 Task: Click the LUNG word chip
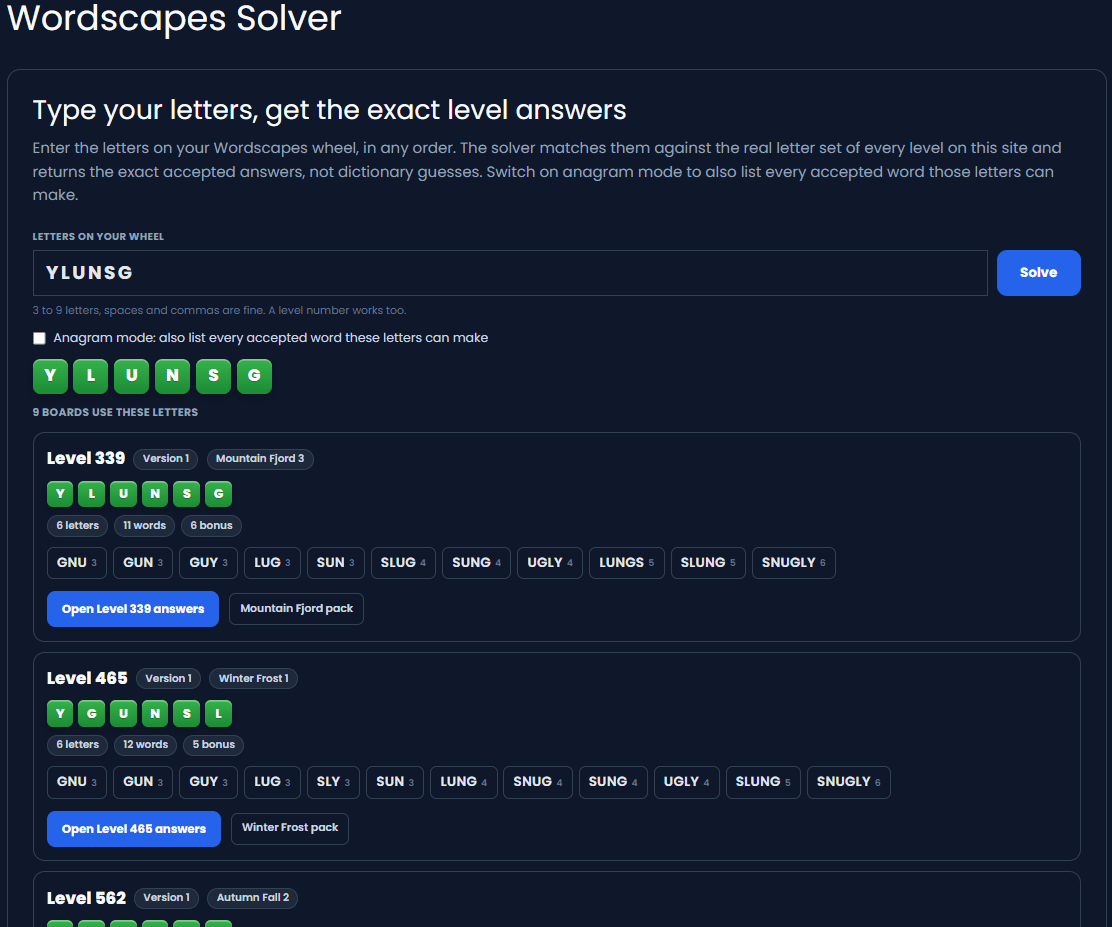pos(464,782)
